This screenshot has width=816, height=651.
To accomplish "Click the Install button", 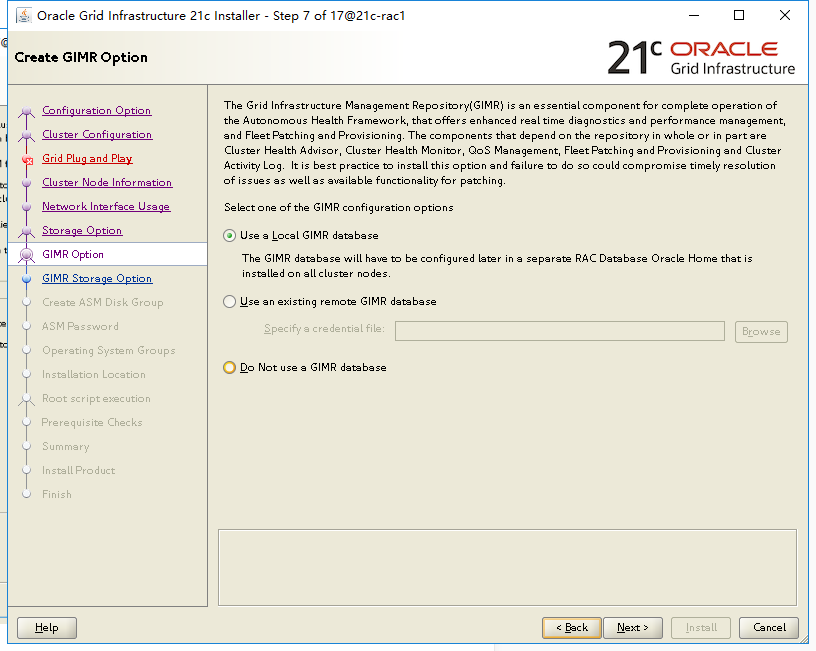I will click(x=701, y=628).
